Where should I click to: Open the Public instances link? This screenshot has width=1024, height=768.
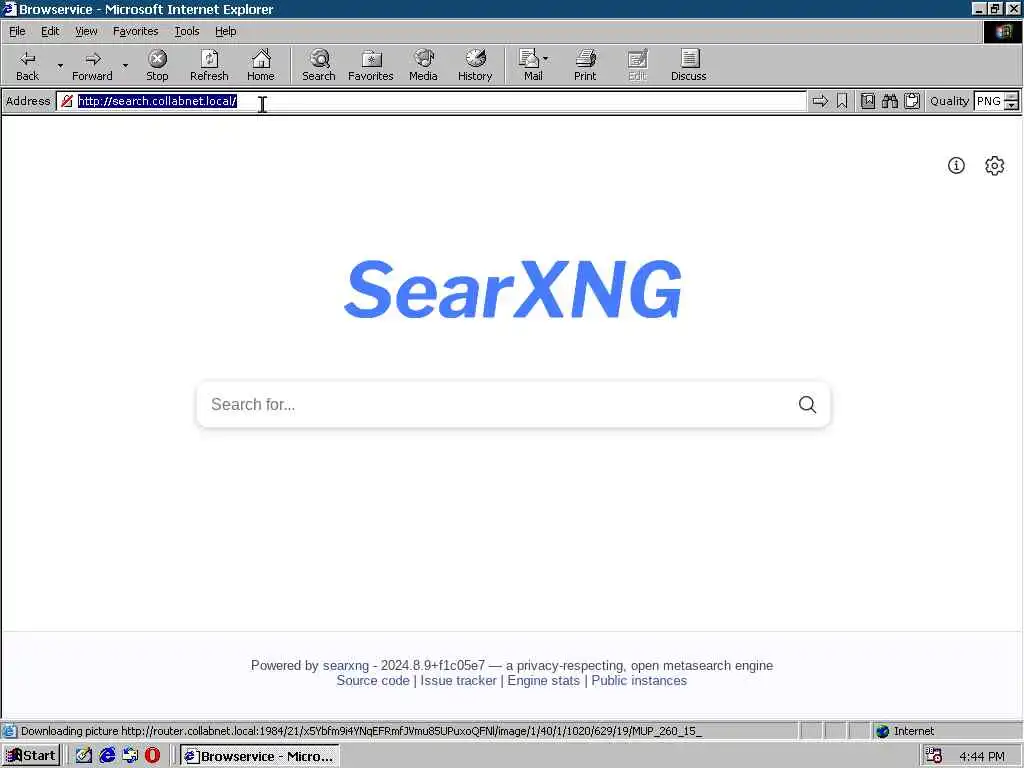point(639,680)
